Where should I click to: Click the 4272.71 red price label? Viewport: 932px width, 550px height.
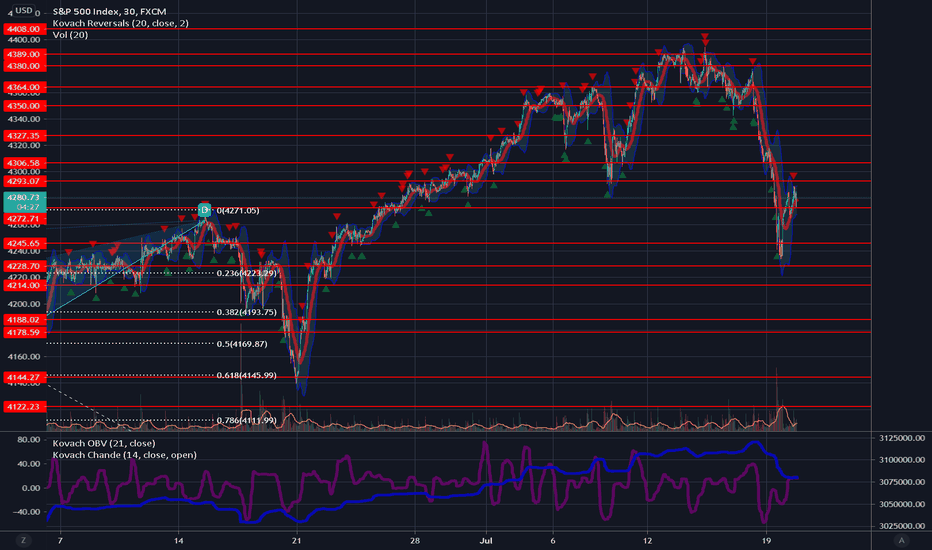pyautogui.click(x=24, y=219)
